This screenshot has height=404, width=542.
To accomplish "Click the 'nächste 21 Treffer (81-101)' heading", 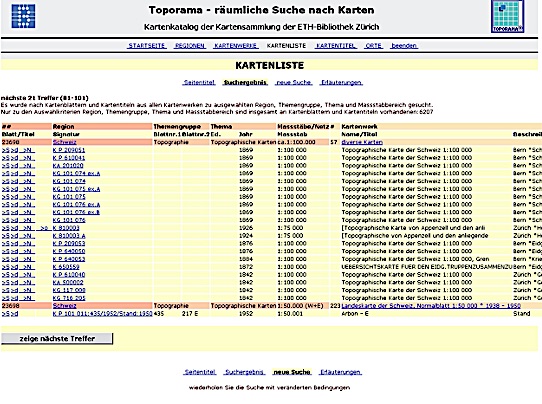I will click(45, 98).
